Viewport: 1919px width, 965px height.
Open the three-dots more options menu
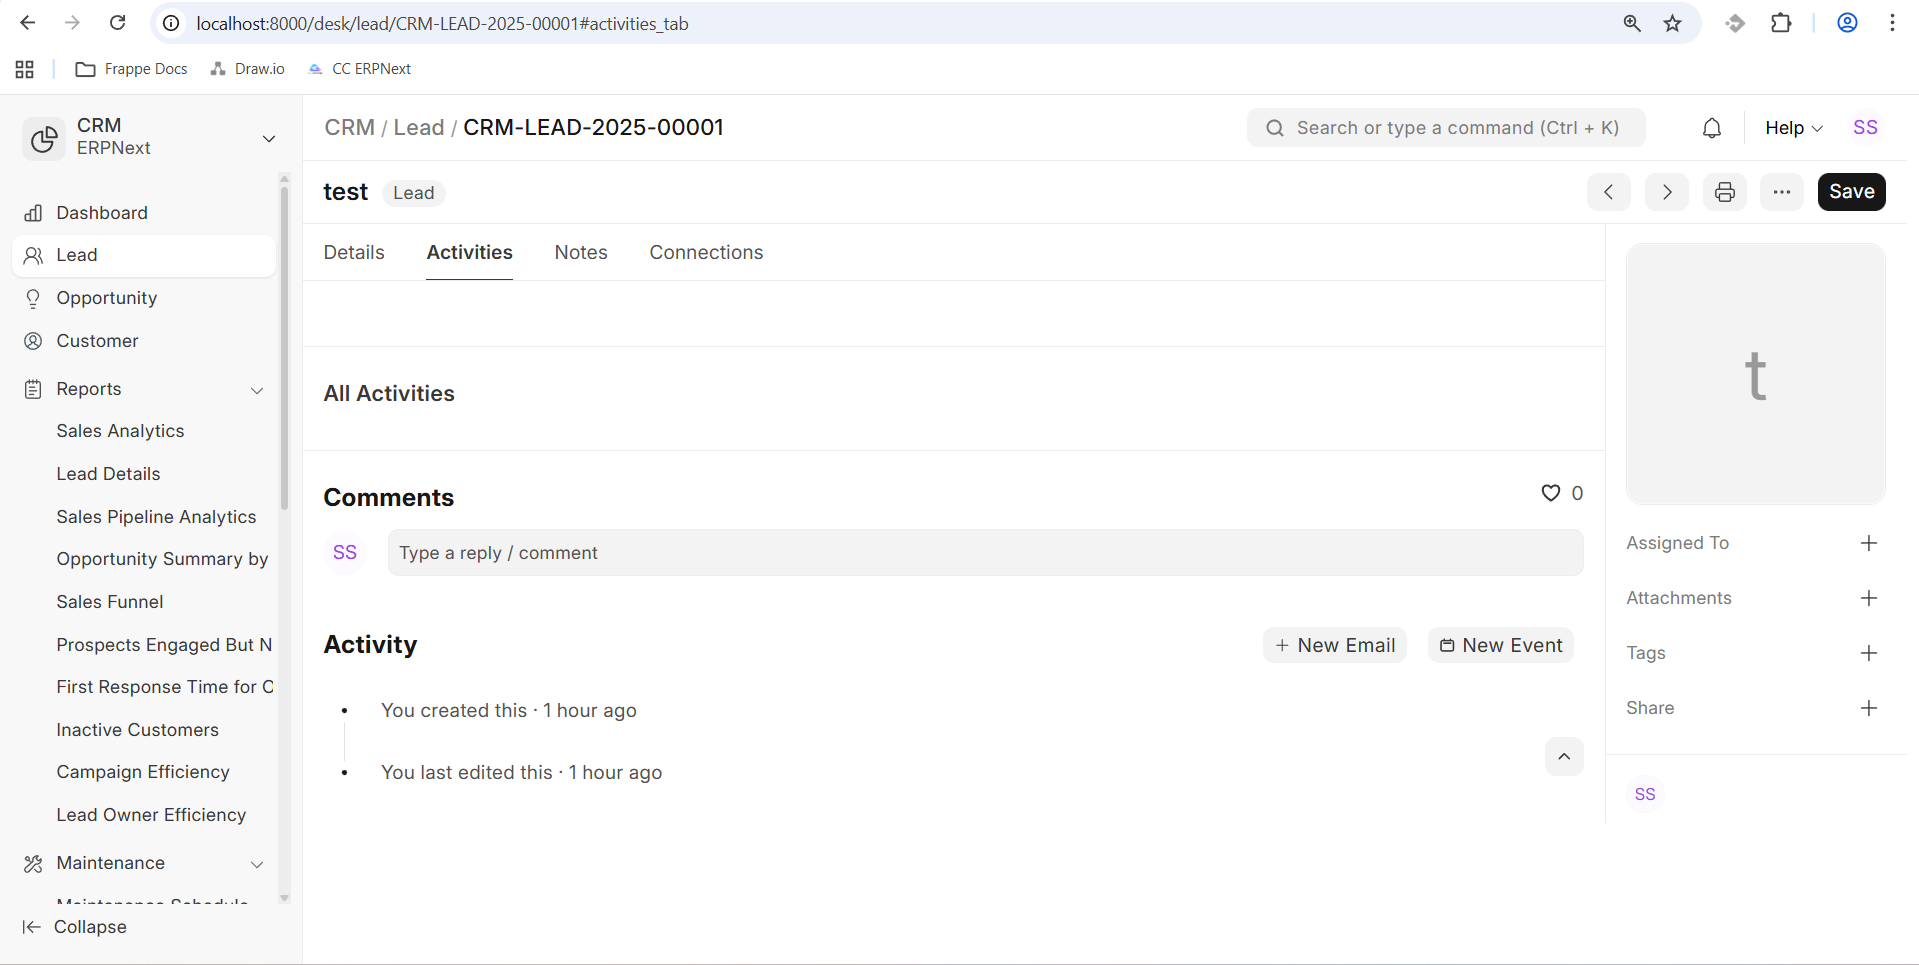coord(1781,192)
